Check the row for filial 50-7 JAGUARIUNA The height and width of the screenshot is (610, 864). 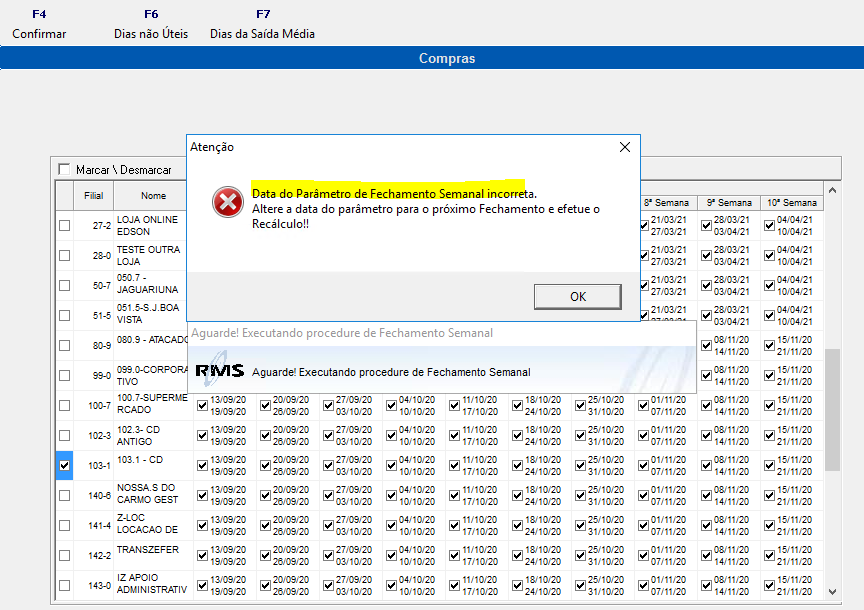click(x=64, y=285)
